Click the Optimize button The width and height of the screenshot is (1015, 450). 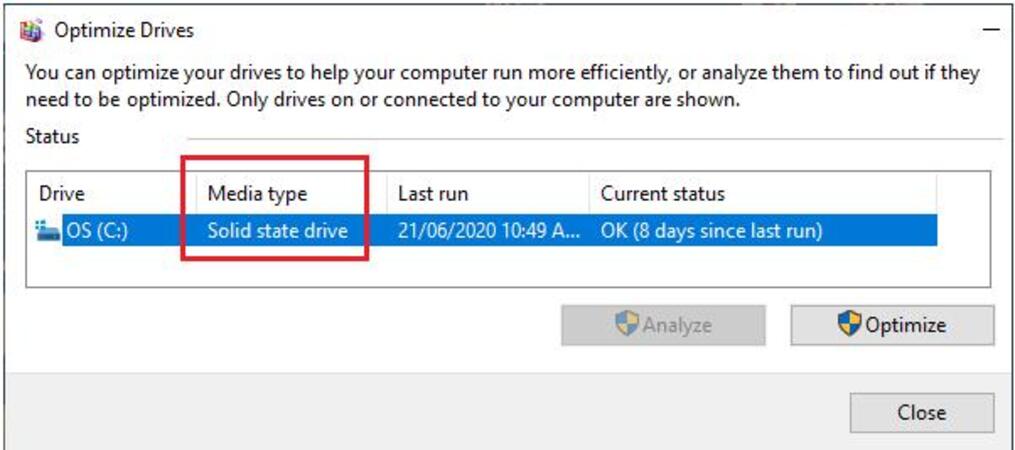point(892,325)
